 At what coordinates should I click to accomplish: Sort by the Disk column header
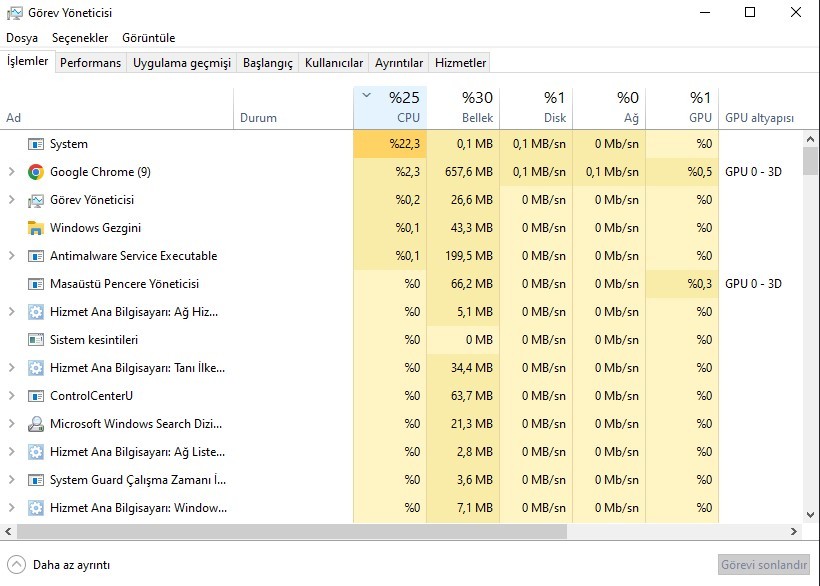[536, 108]
